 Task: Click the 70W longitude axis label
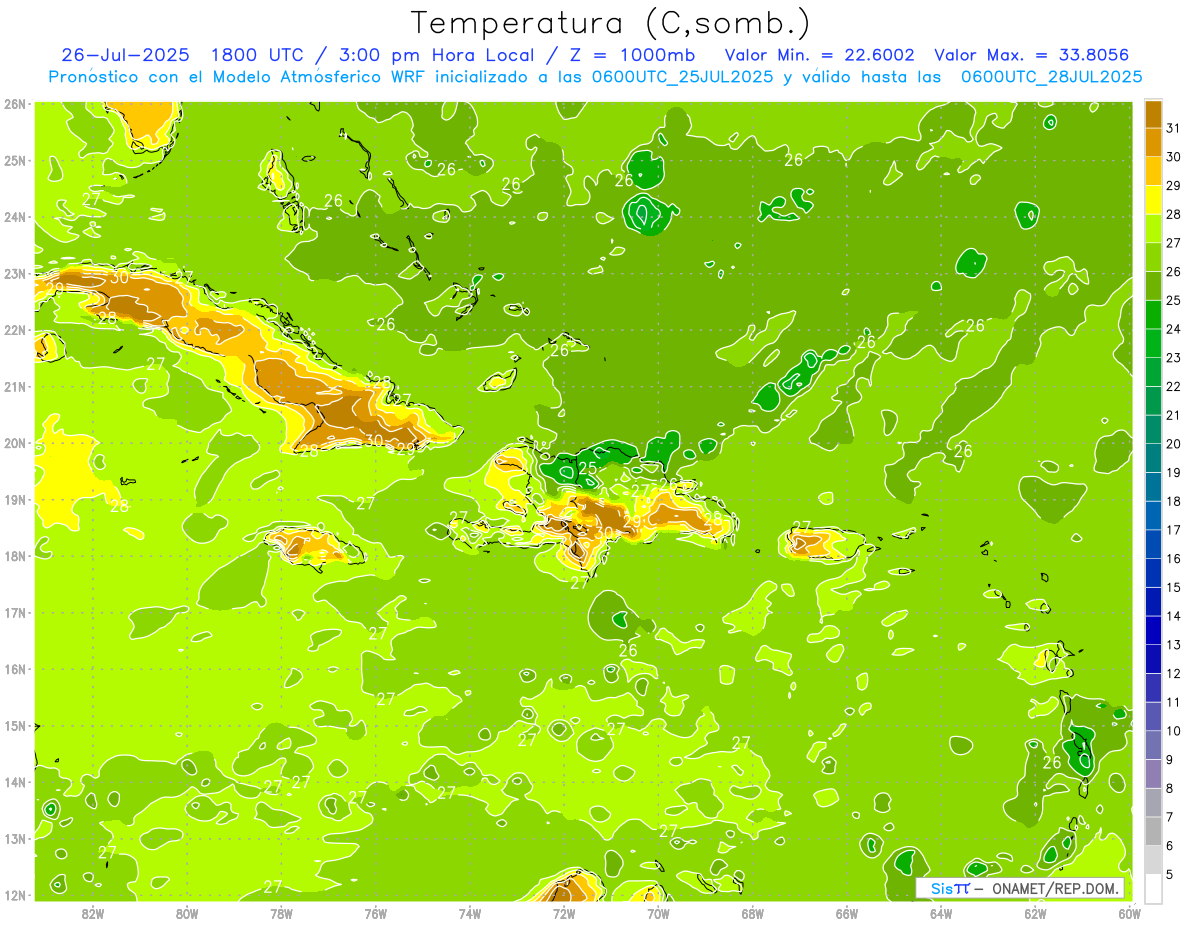tap(658, 913)
